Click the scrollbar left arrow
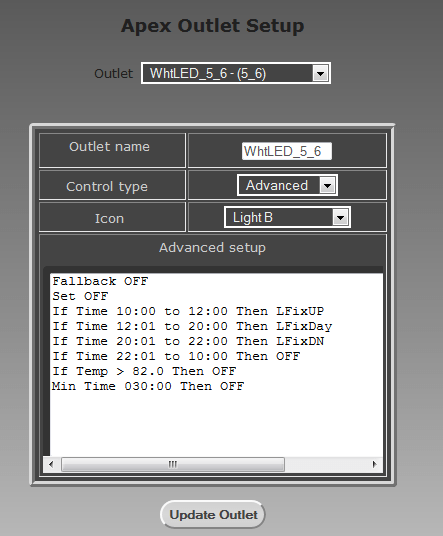Viewport: 443px width, 536px height. pyautogui.click(x=51, y=464)
